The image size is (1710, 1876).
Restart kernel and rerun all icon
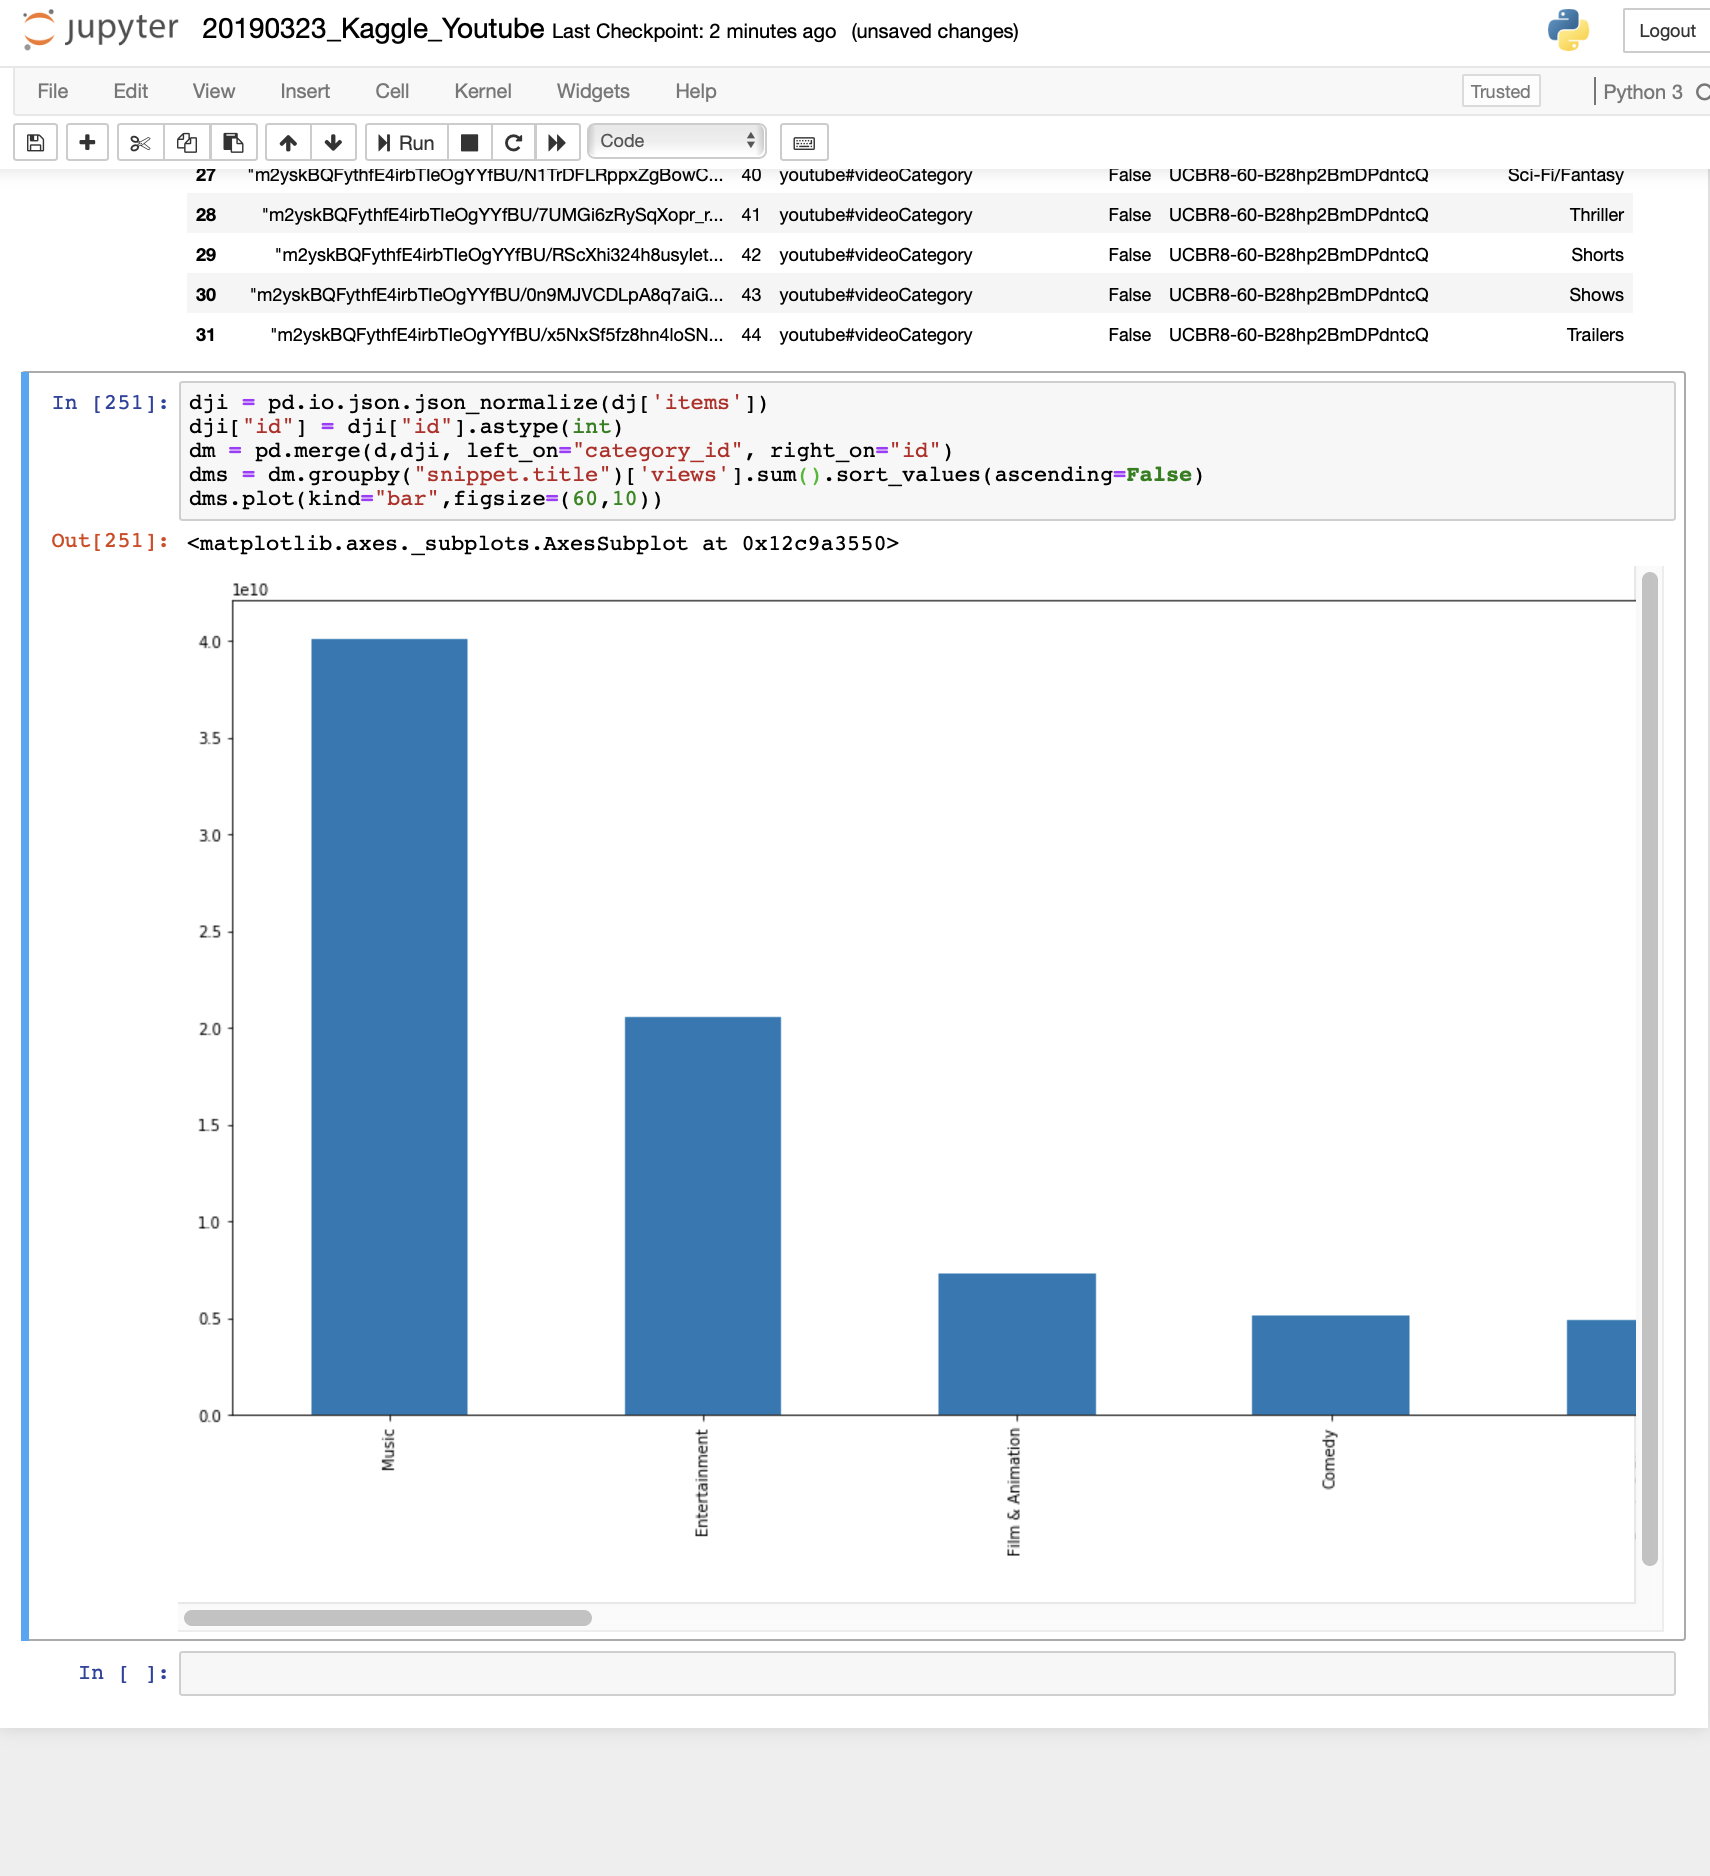coord(557,142)
